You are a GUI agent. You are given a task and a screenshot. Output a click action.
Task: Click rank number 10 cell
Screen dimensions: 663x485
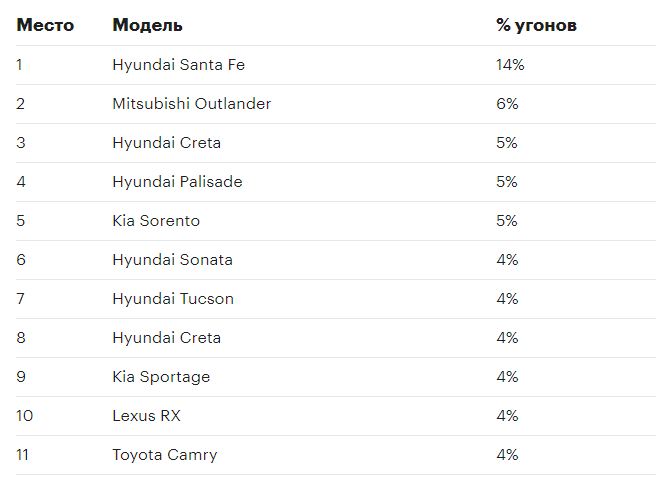click(25, 416)
